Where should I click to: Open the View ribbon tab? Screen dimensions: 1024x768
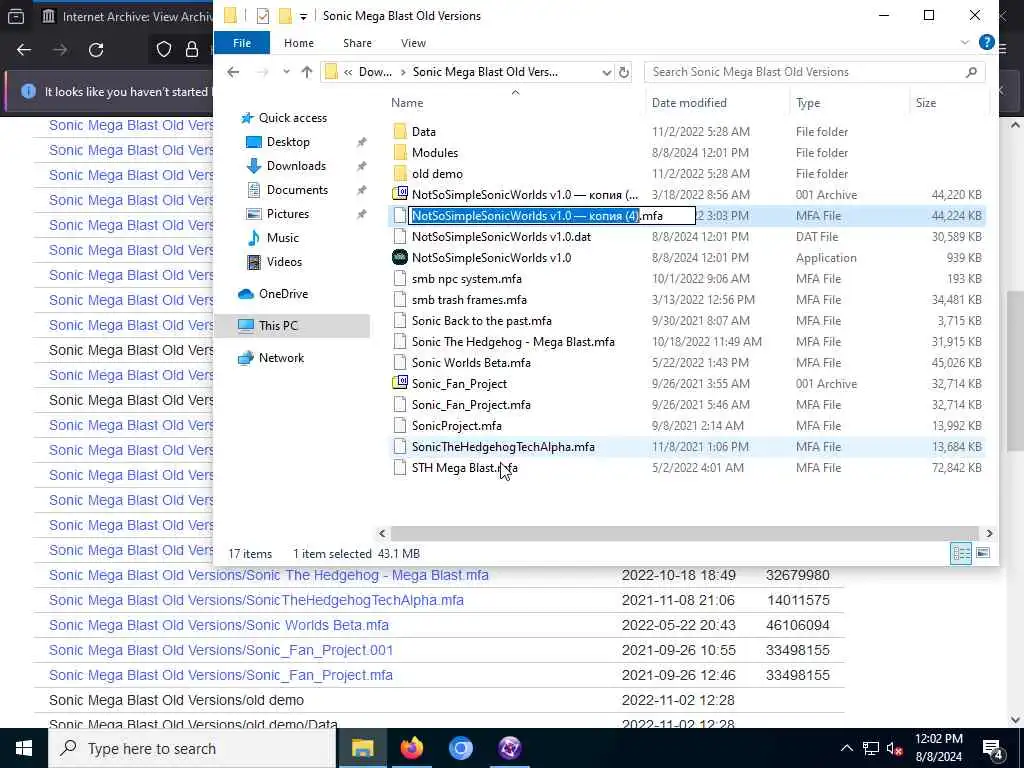pyautogui.click(x=413, y=42)
